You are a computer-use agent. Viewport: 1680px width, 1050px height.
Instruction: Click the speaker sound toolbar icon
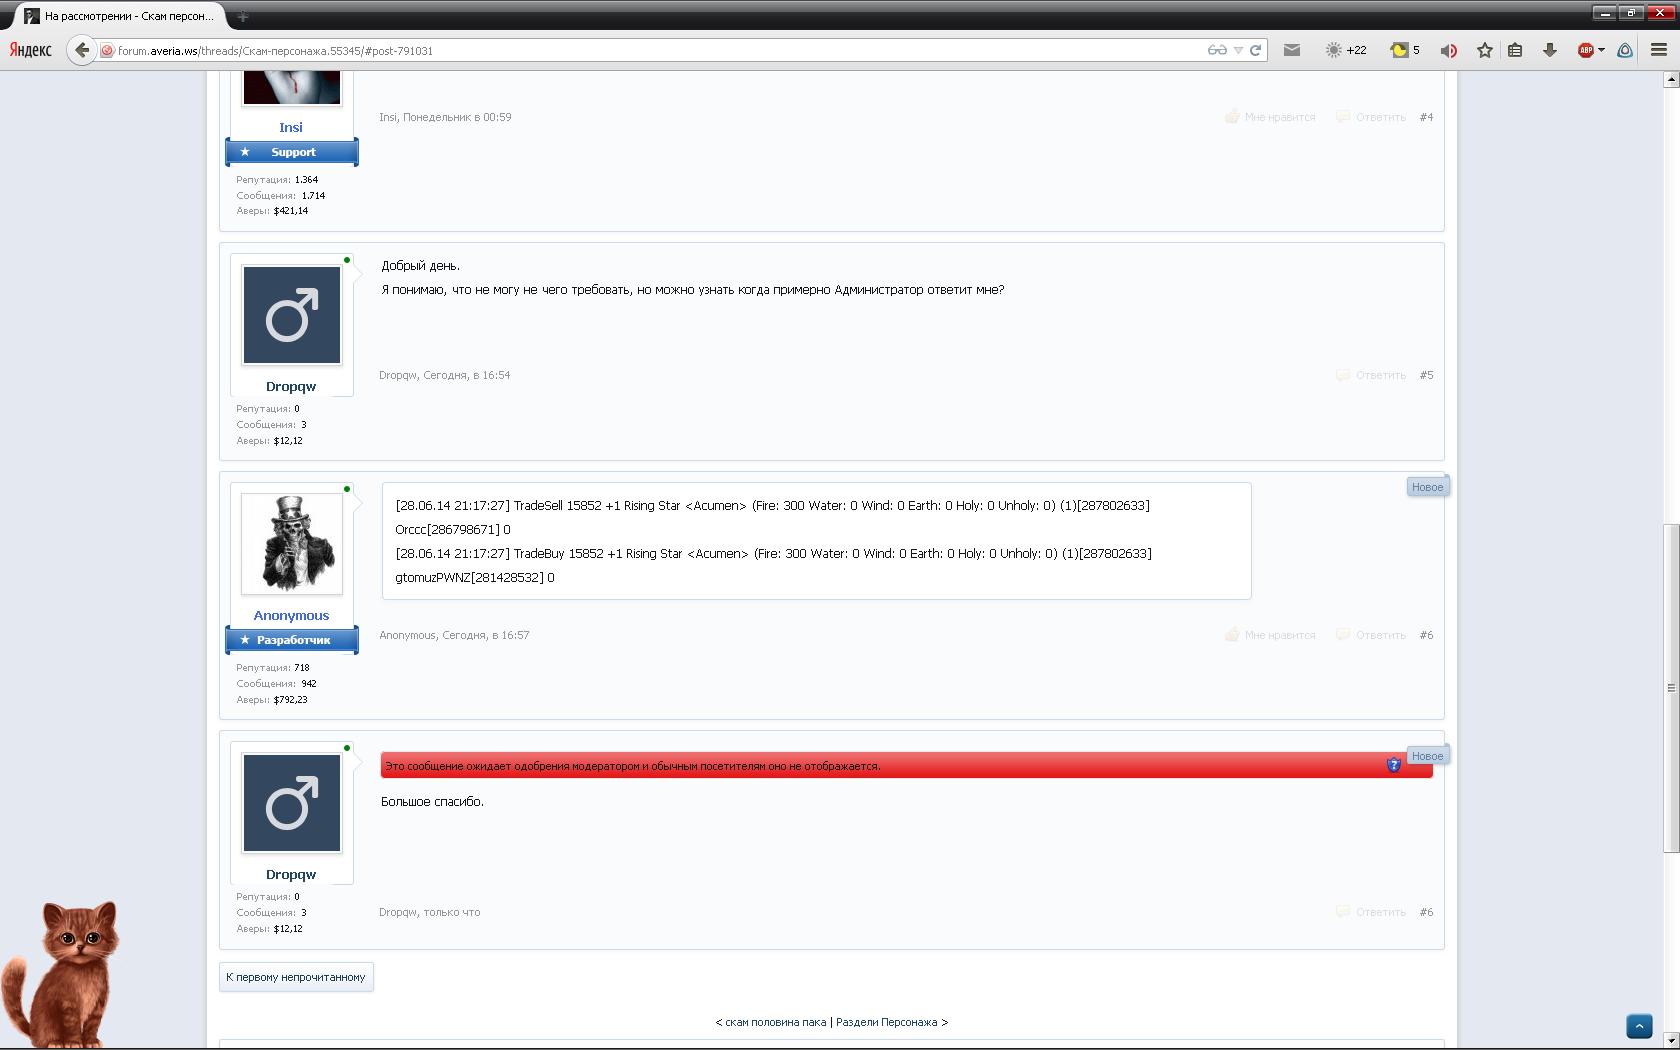1448,50
